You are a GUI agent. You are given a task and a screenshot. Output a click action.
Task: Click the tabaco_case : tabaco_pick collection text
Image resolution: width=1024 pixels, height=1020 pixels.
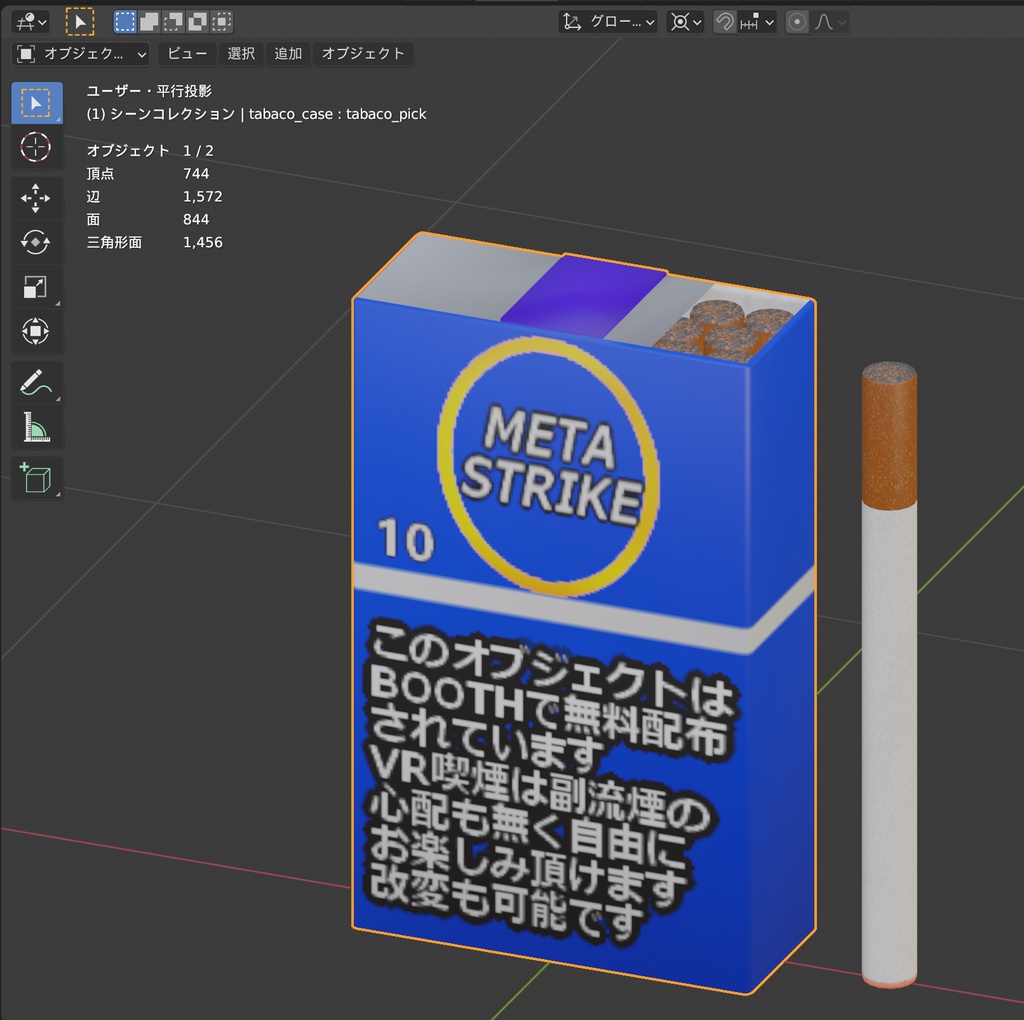click(338, 114)
